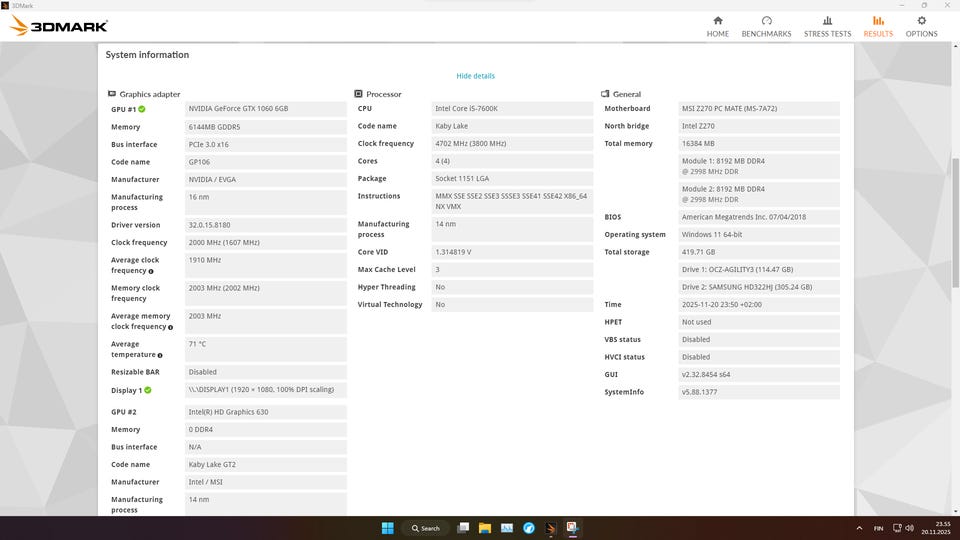Click the Core VID 1.314819 V value
960x540 pixels.
[x=512, y=252]
